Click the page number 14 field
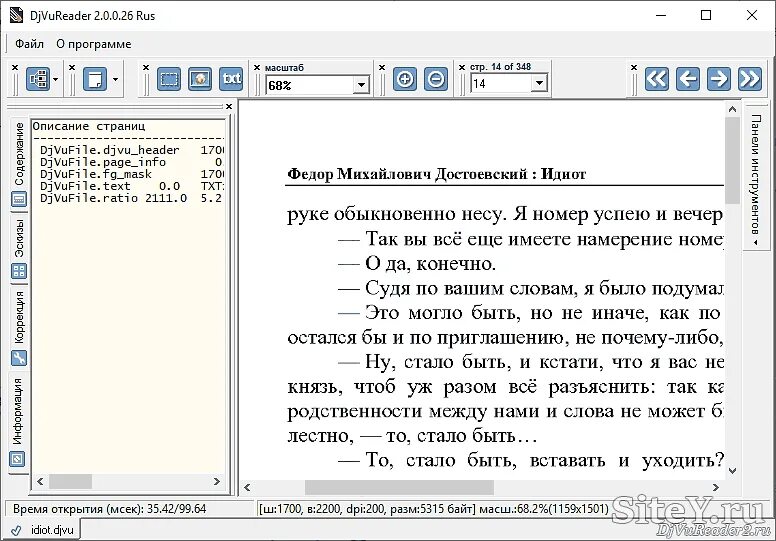 pos(501,84)
